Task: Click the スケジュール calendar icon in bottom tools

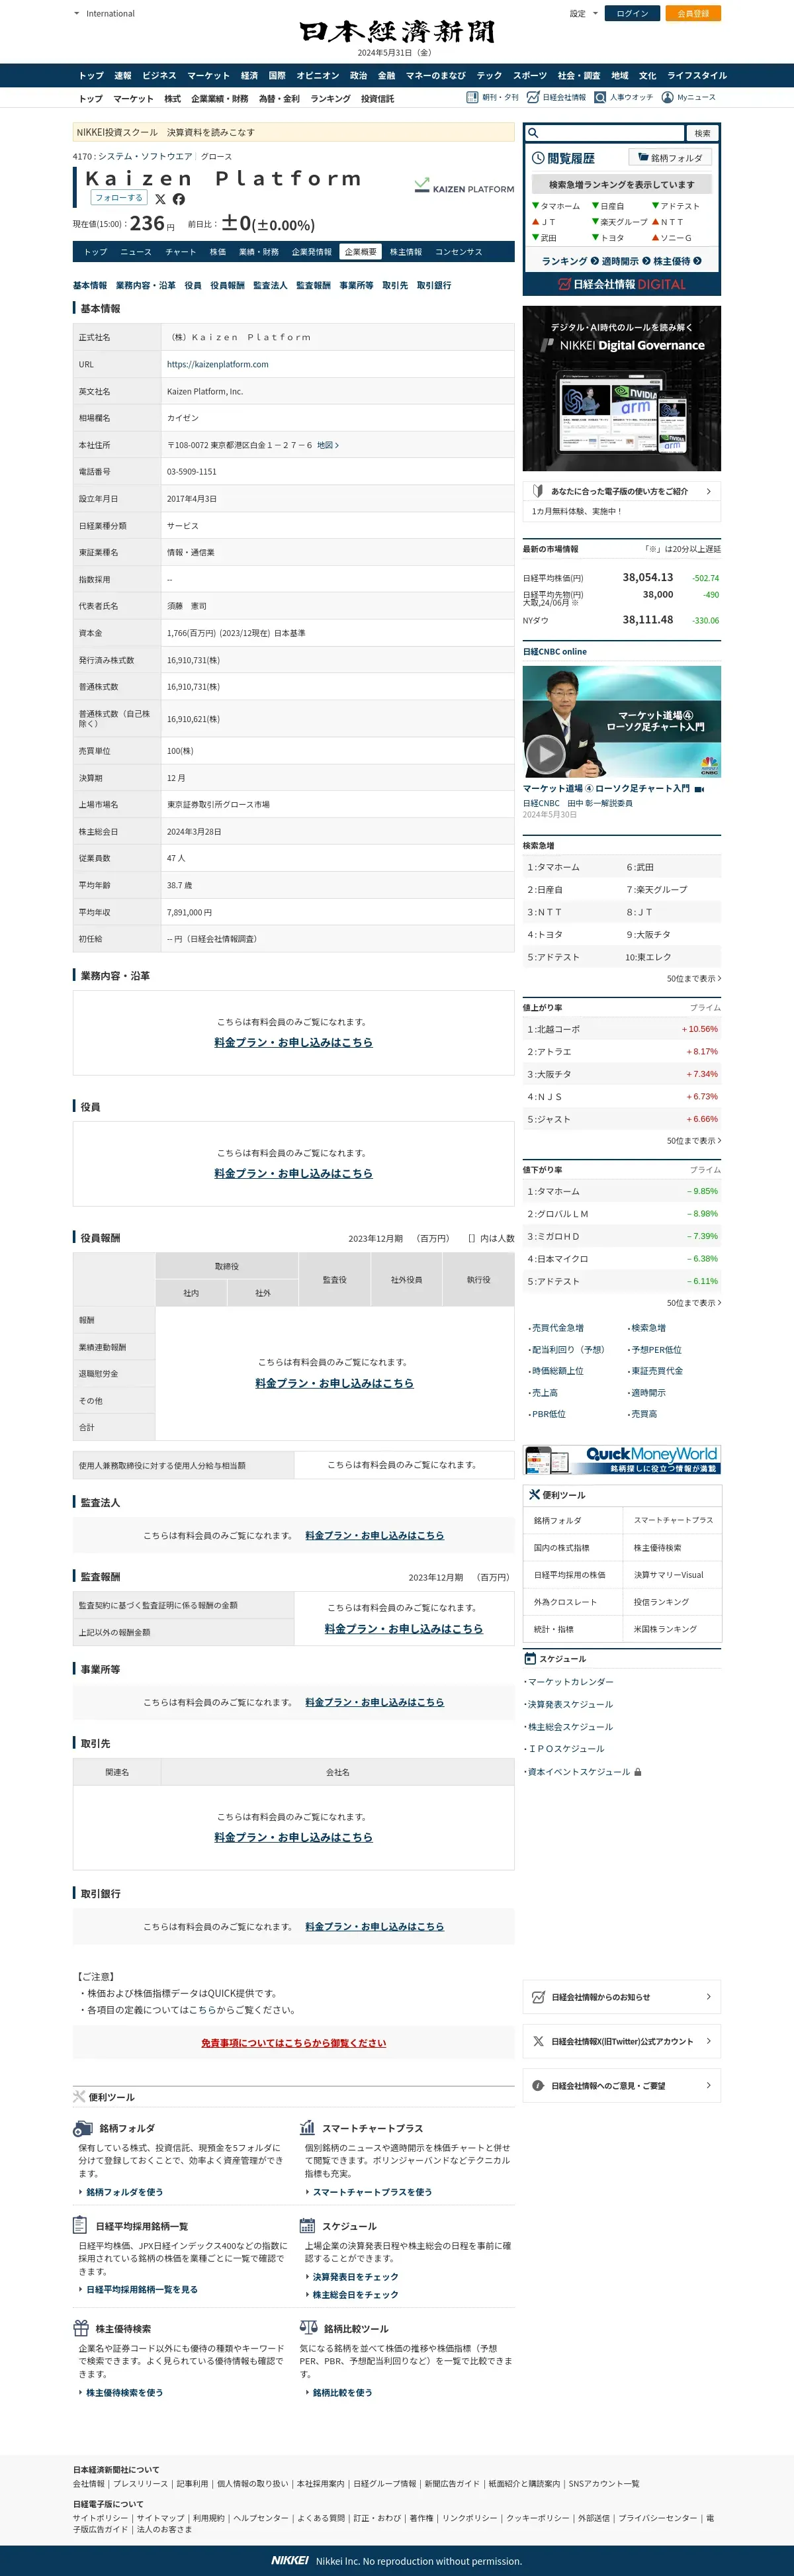Action: click(307, 2225)
